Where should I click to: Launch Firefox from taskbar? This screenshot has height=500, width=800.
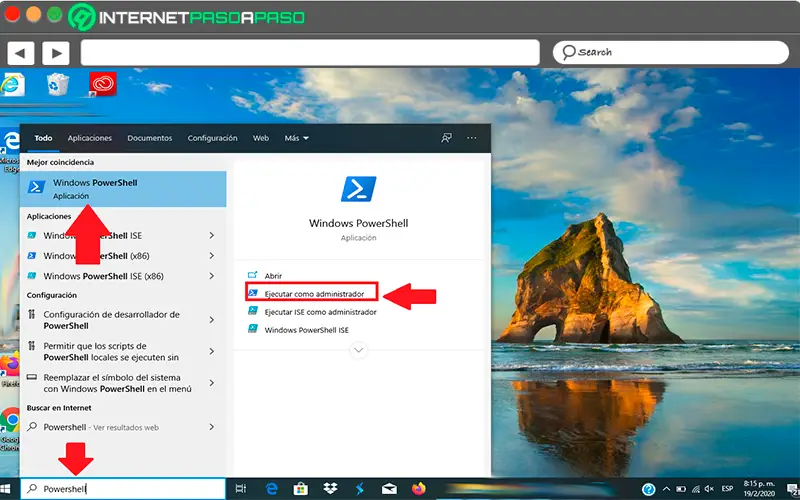[x=419, y=489]
